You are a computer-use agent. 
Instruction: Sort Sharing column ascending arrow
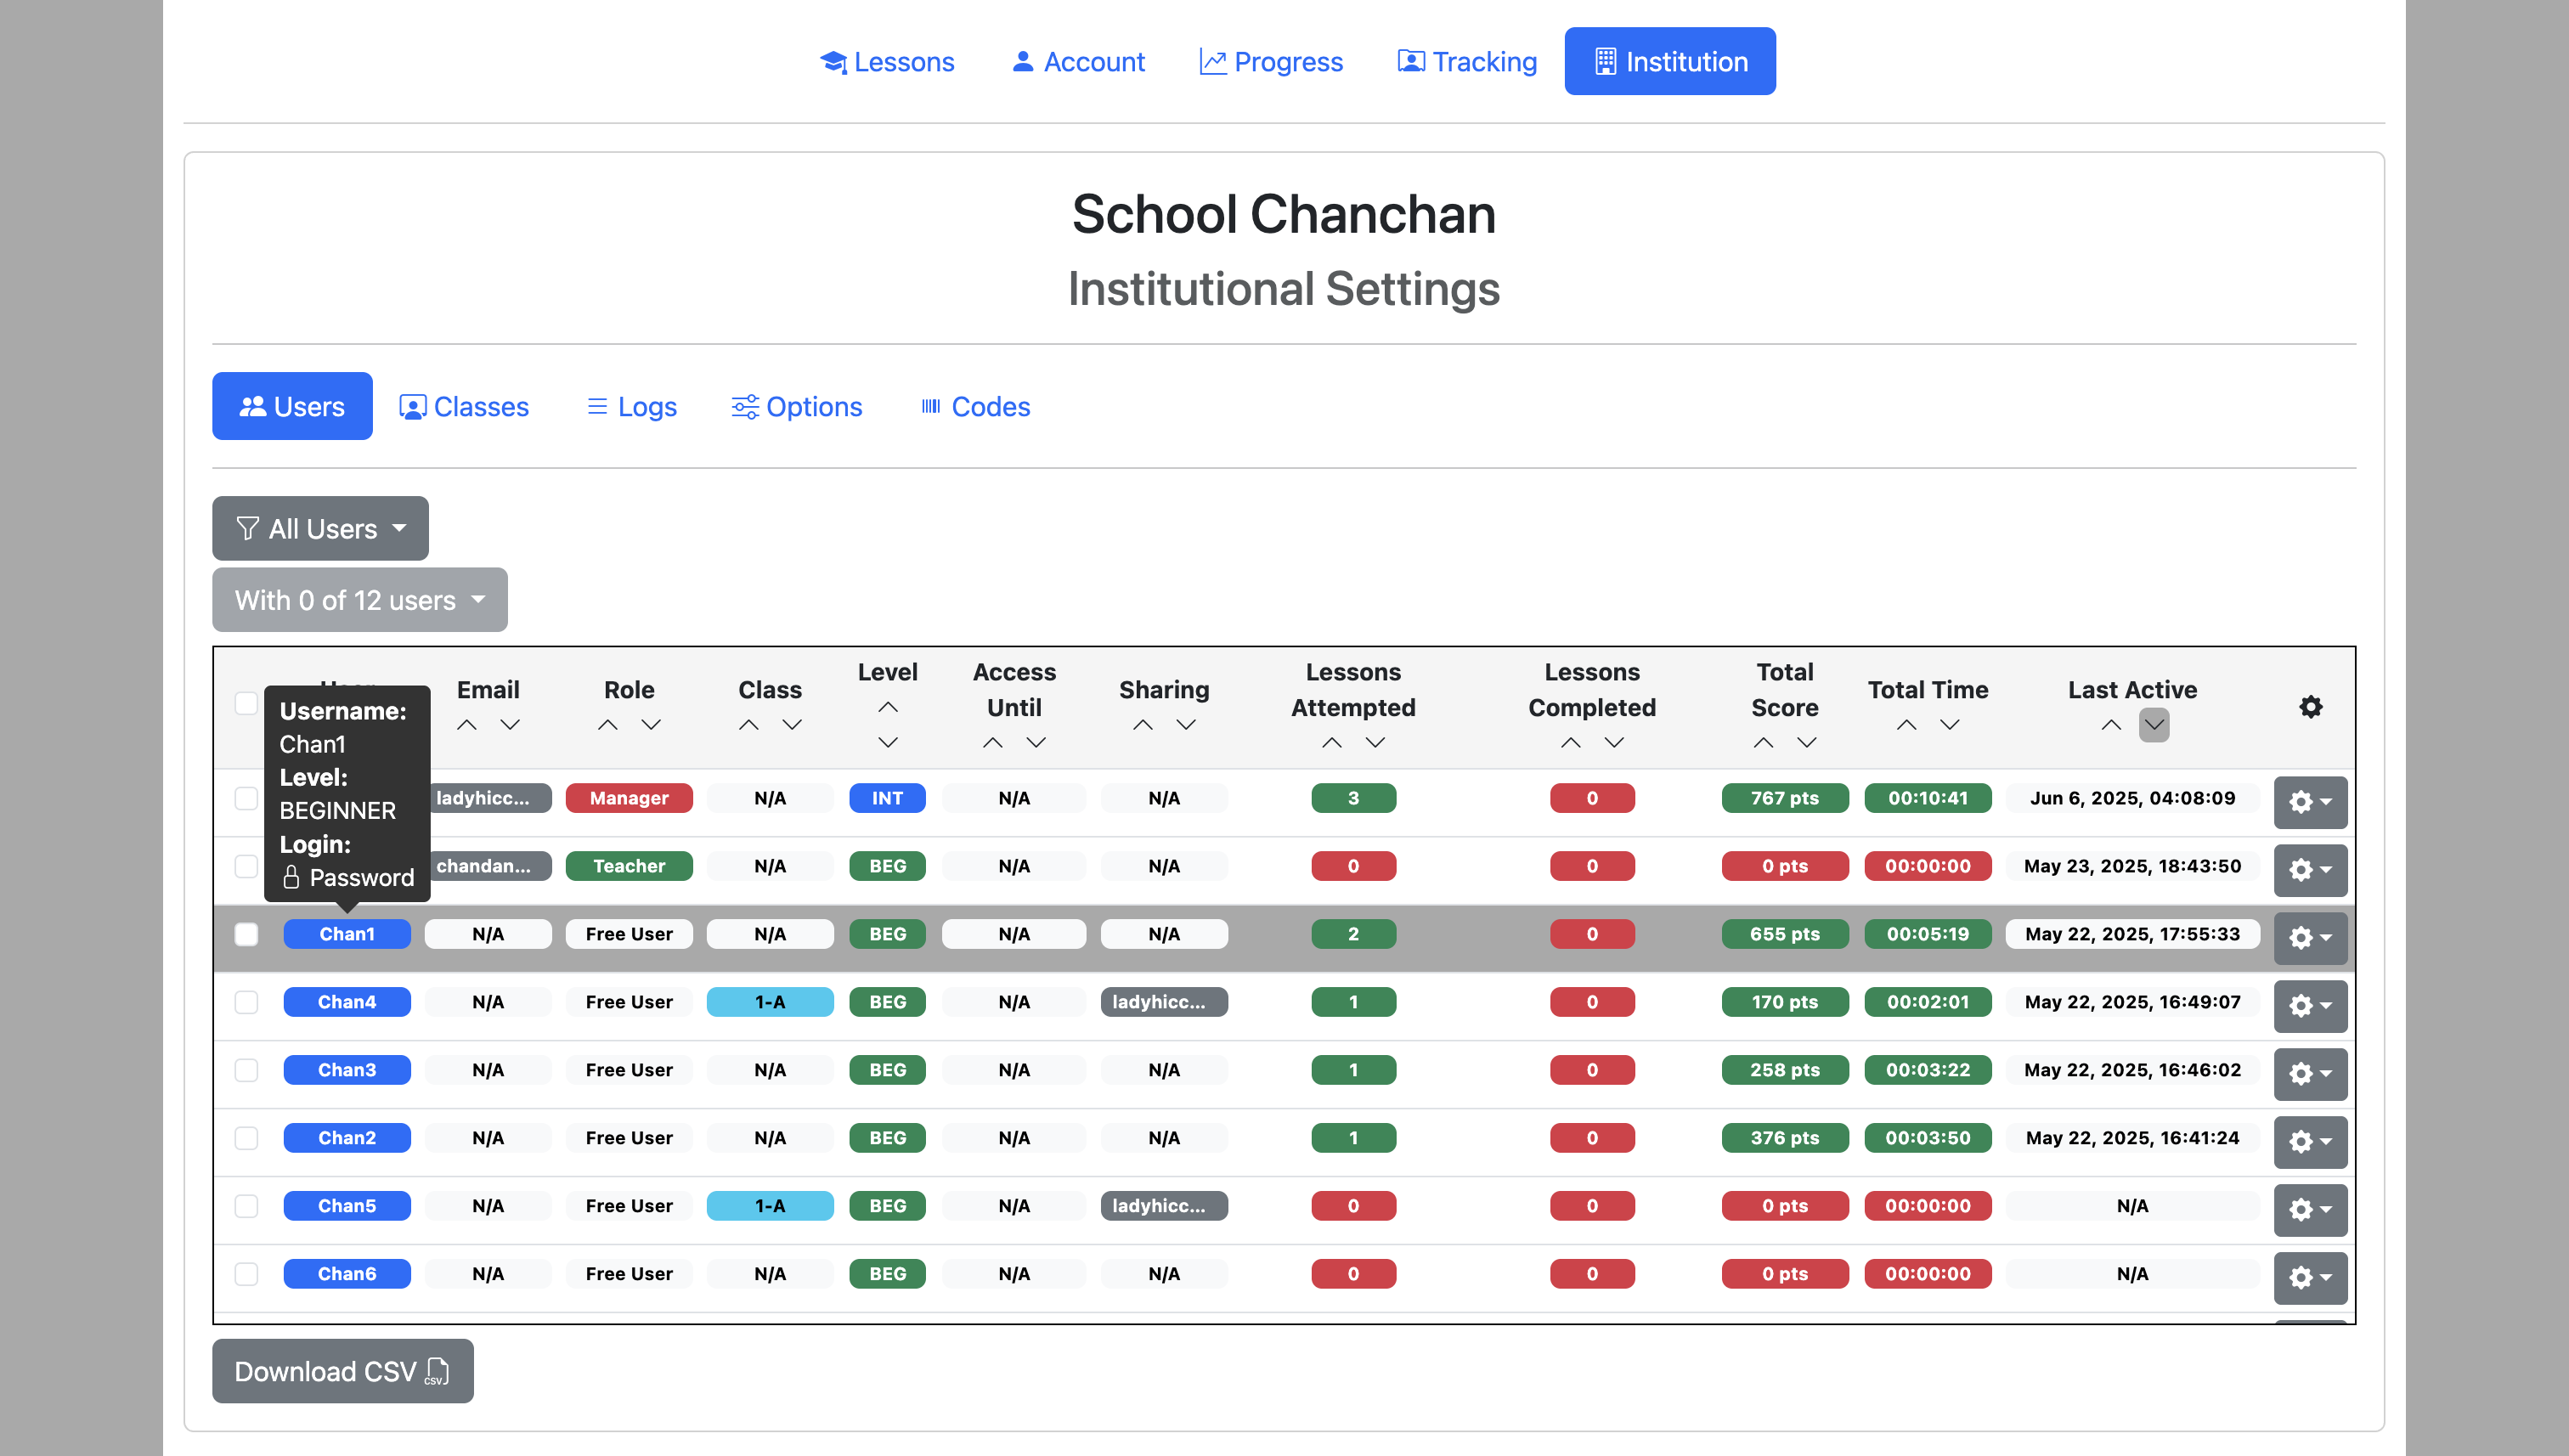click(1143, 725)
